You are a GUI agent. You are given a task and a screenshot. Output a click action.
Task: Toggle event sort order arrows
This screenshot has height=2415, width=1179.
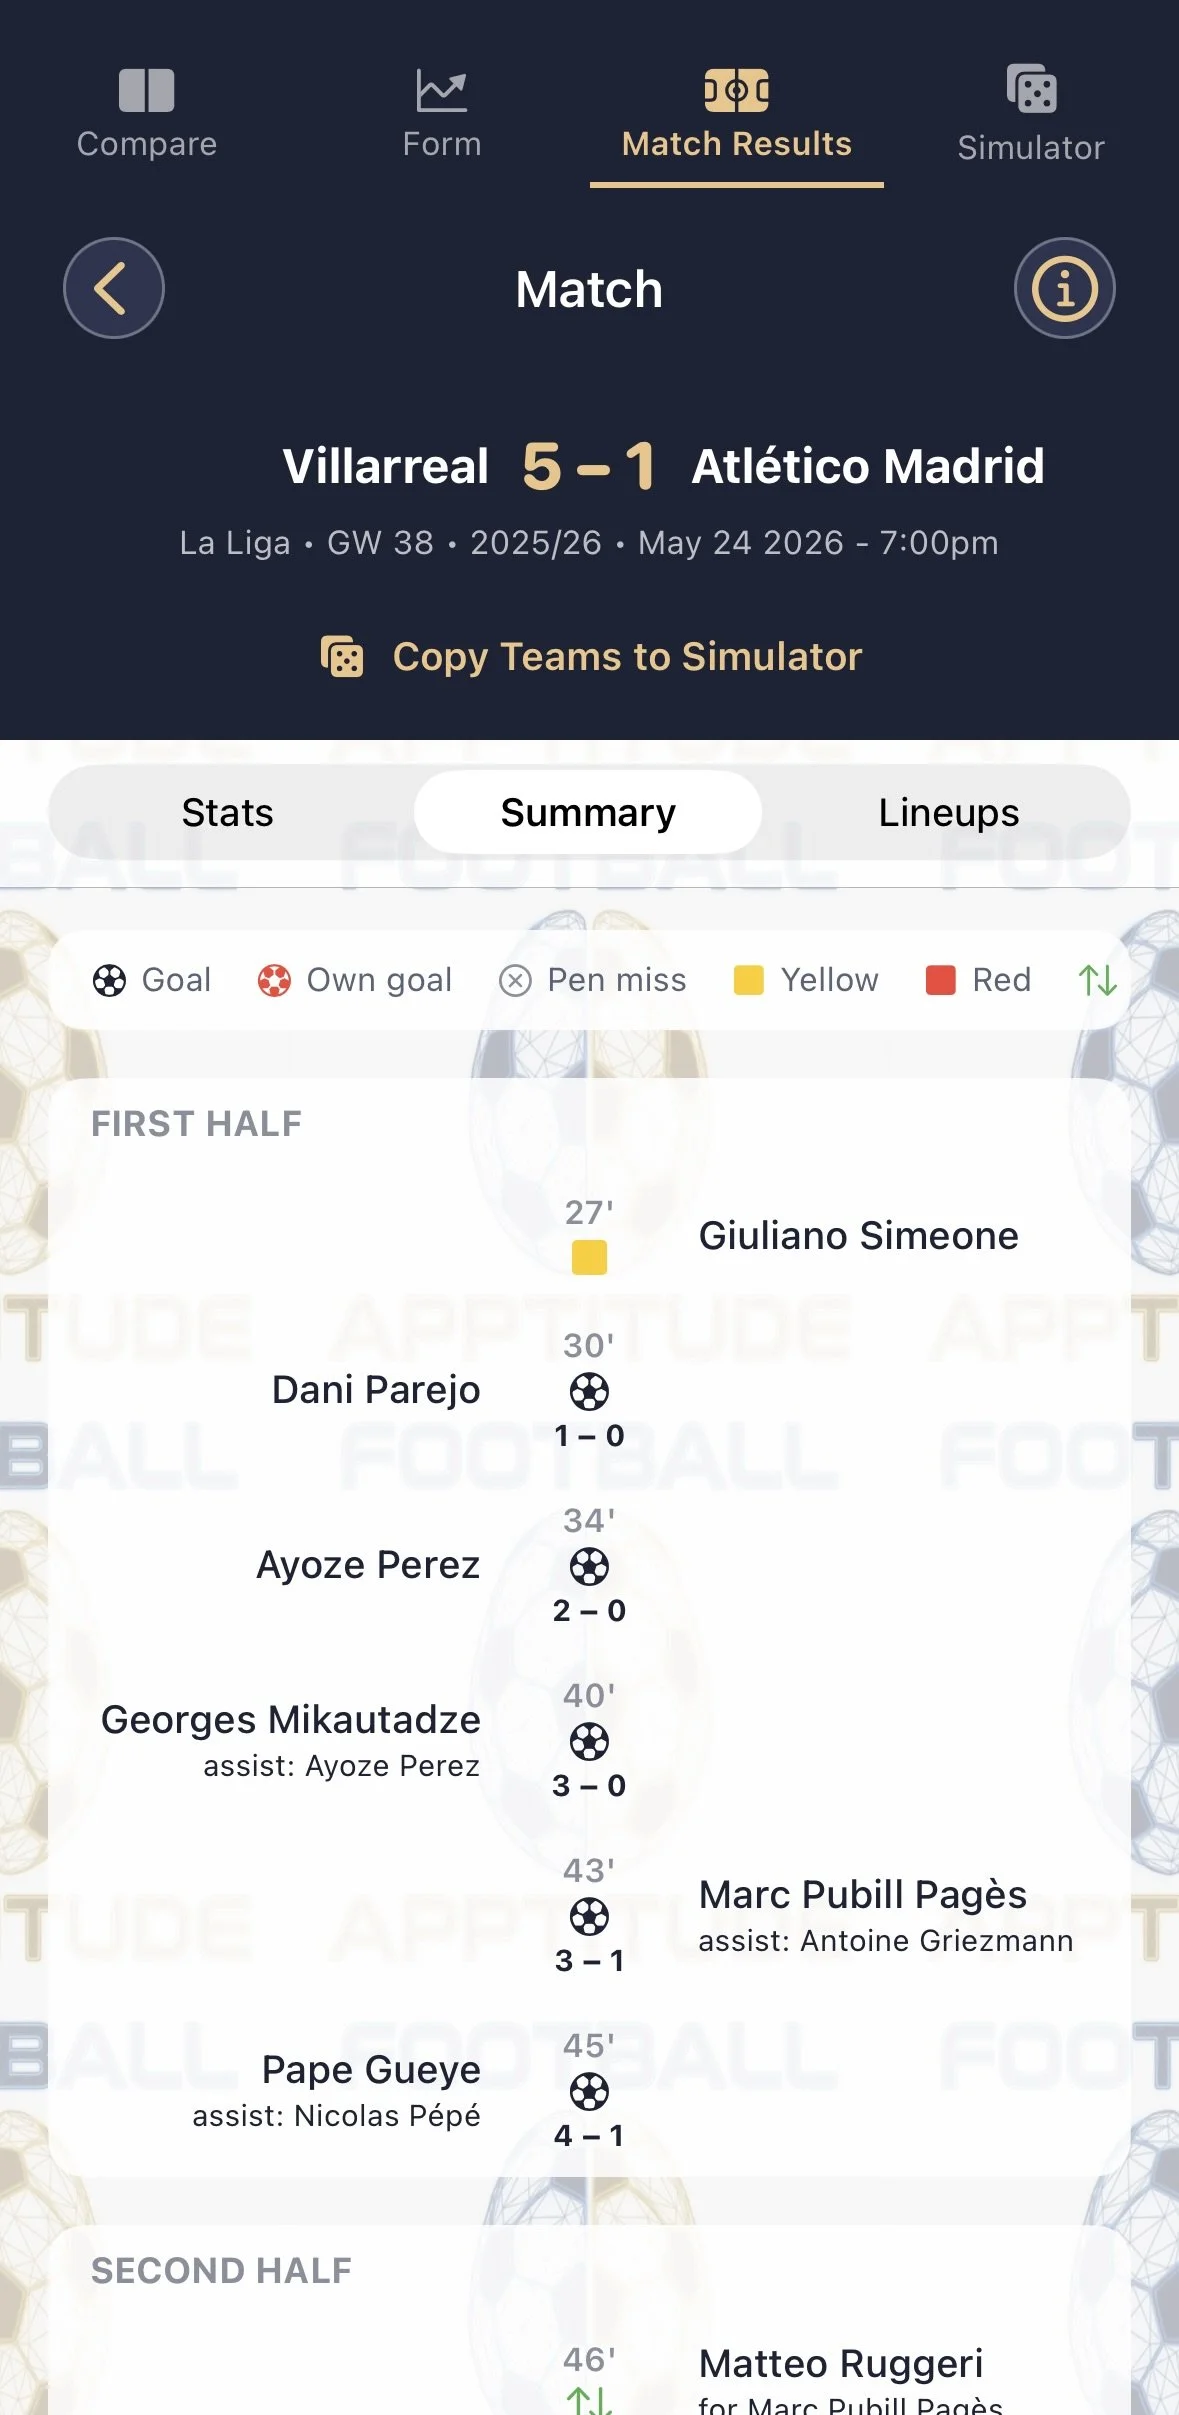click(x=1097, y=980)
